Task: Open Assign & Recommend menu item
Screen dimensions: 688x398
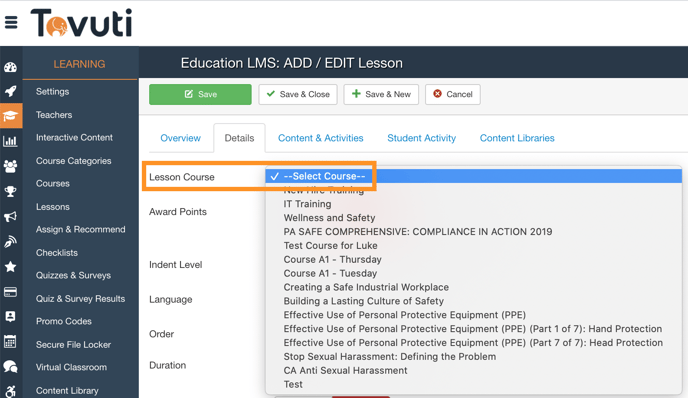Action: tap(80, 229)
